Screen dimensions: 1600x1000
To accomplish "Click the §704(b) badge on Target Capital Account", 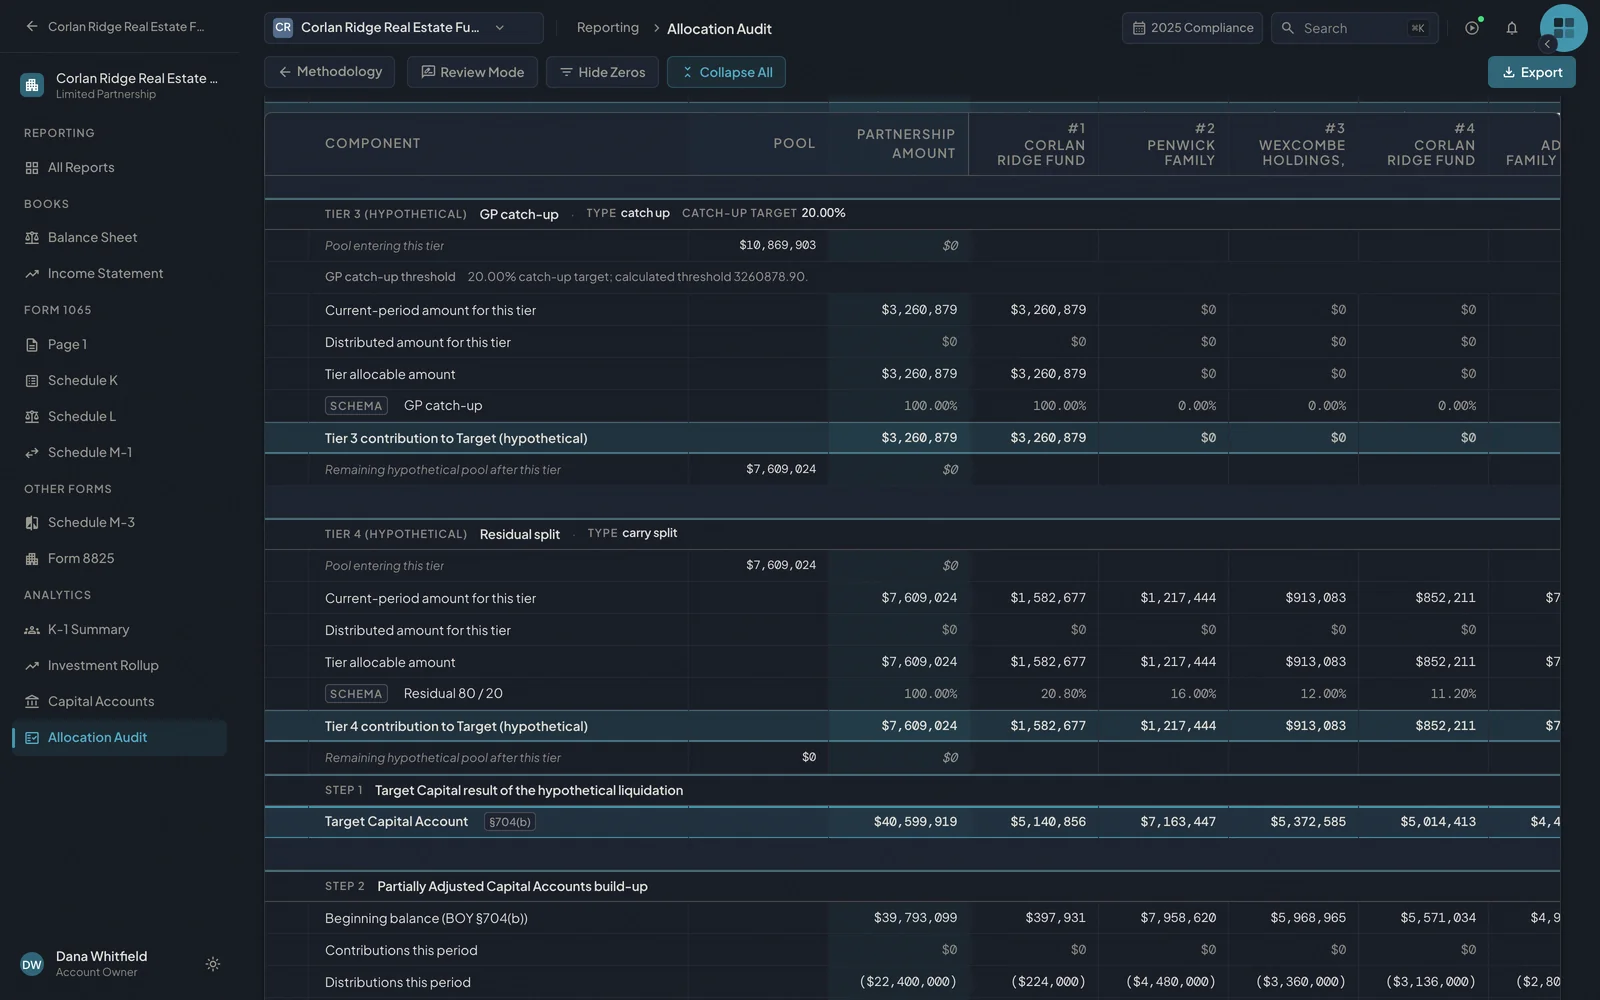I will click(510, 822).
